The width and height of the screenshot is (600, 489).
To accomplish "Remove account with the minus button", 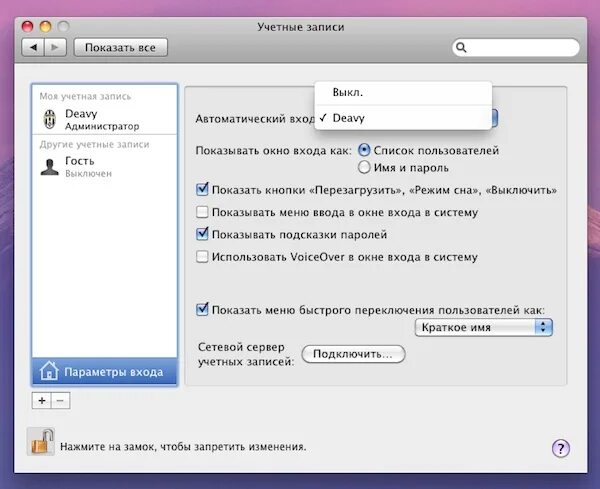I will 60,401.
